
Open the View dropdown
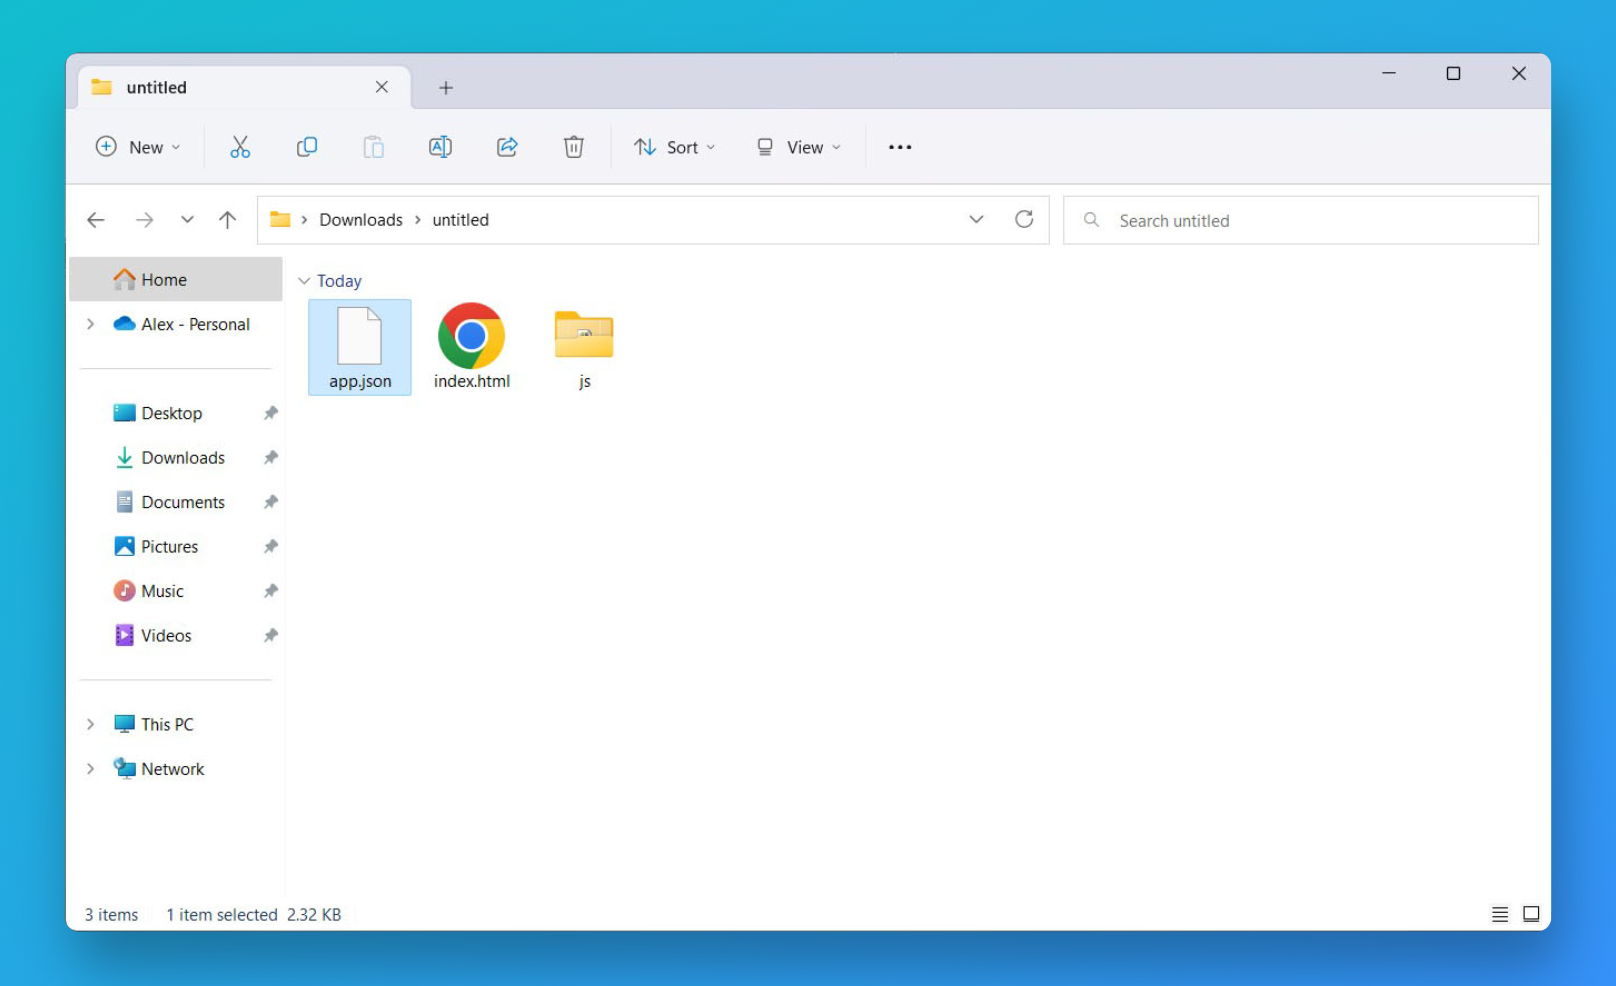(x=797, y=146)
